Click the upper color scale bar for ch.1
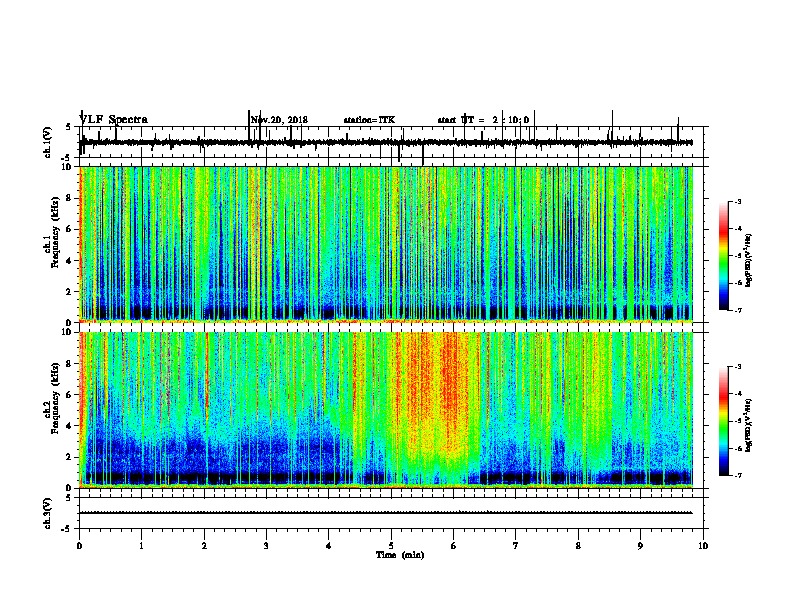 [724, 255]
